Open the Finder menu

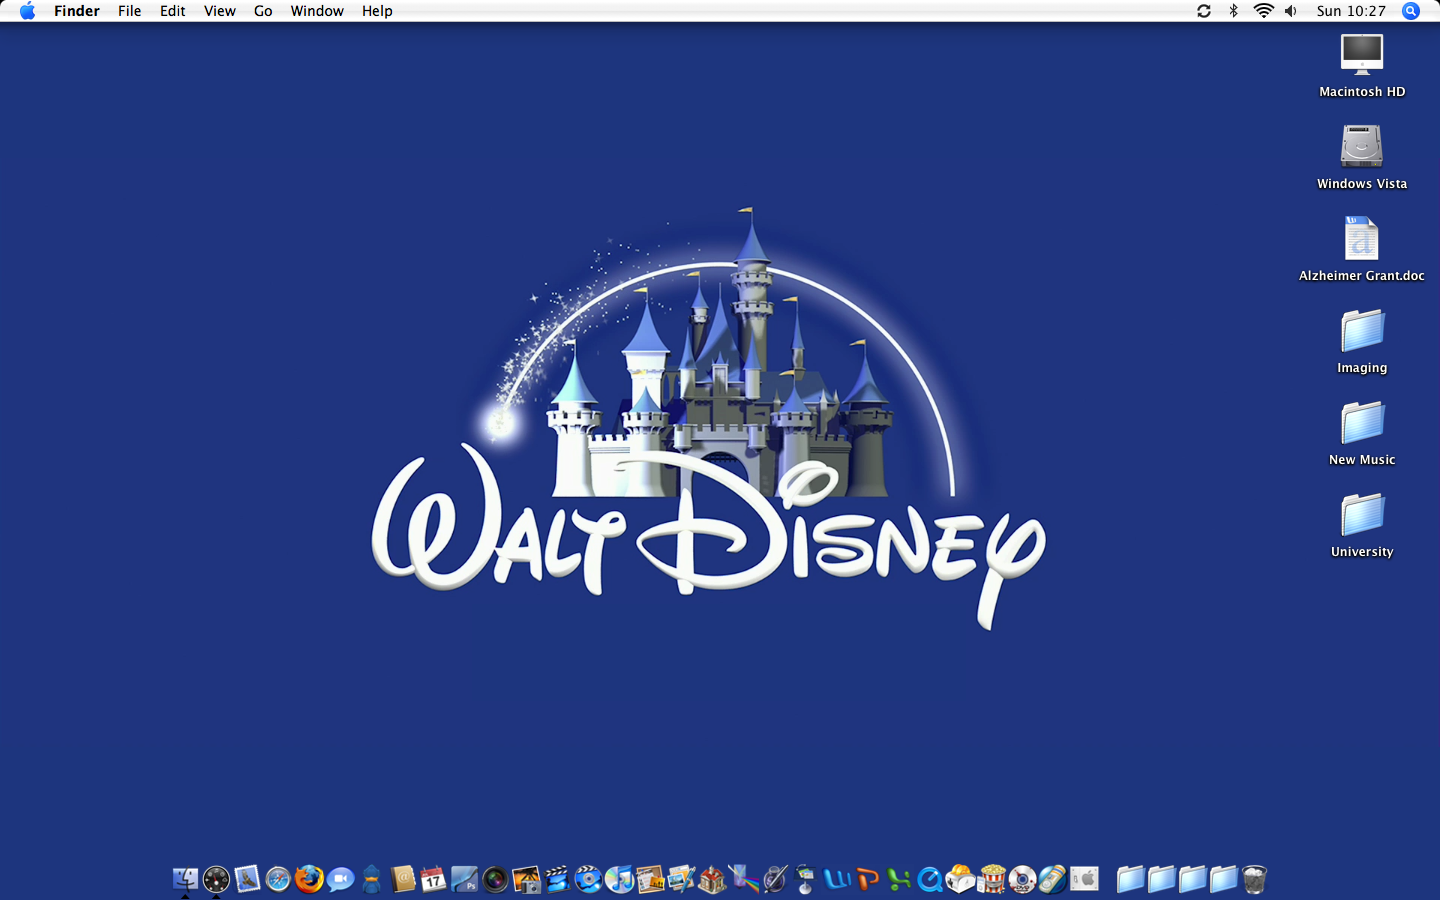77,11
